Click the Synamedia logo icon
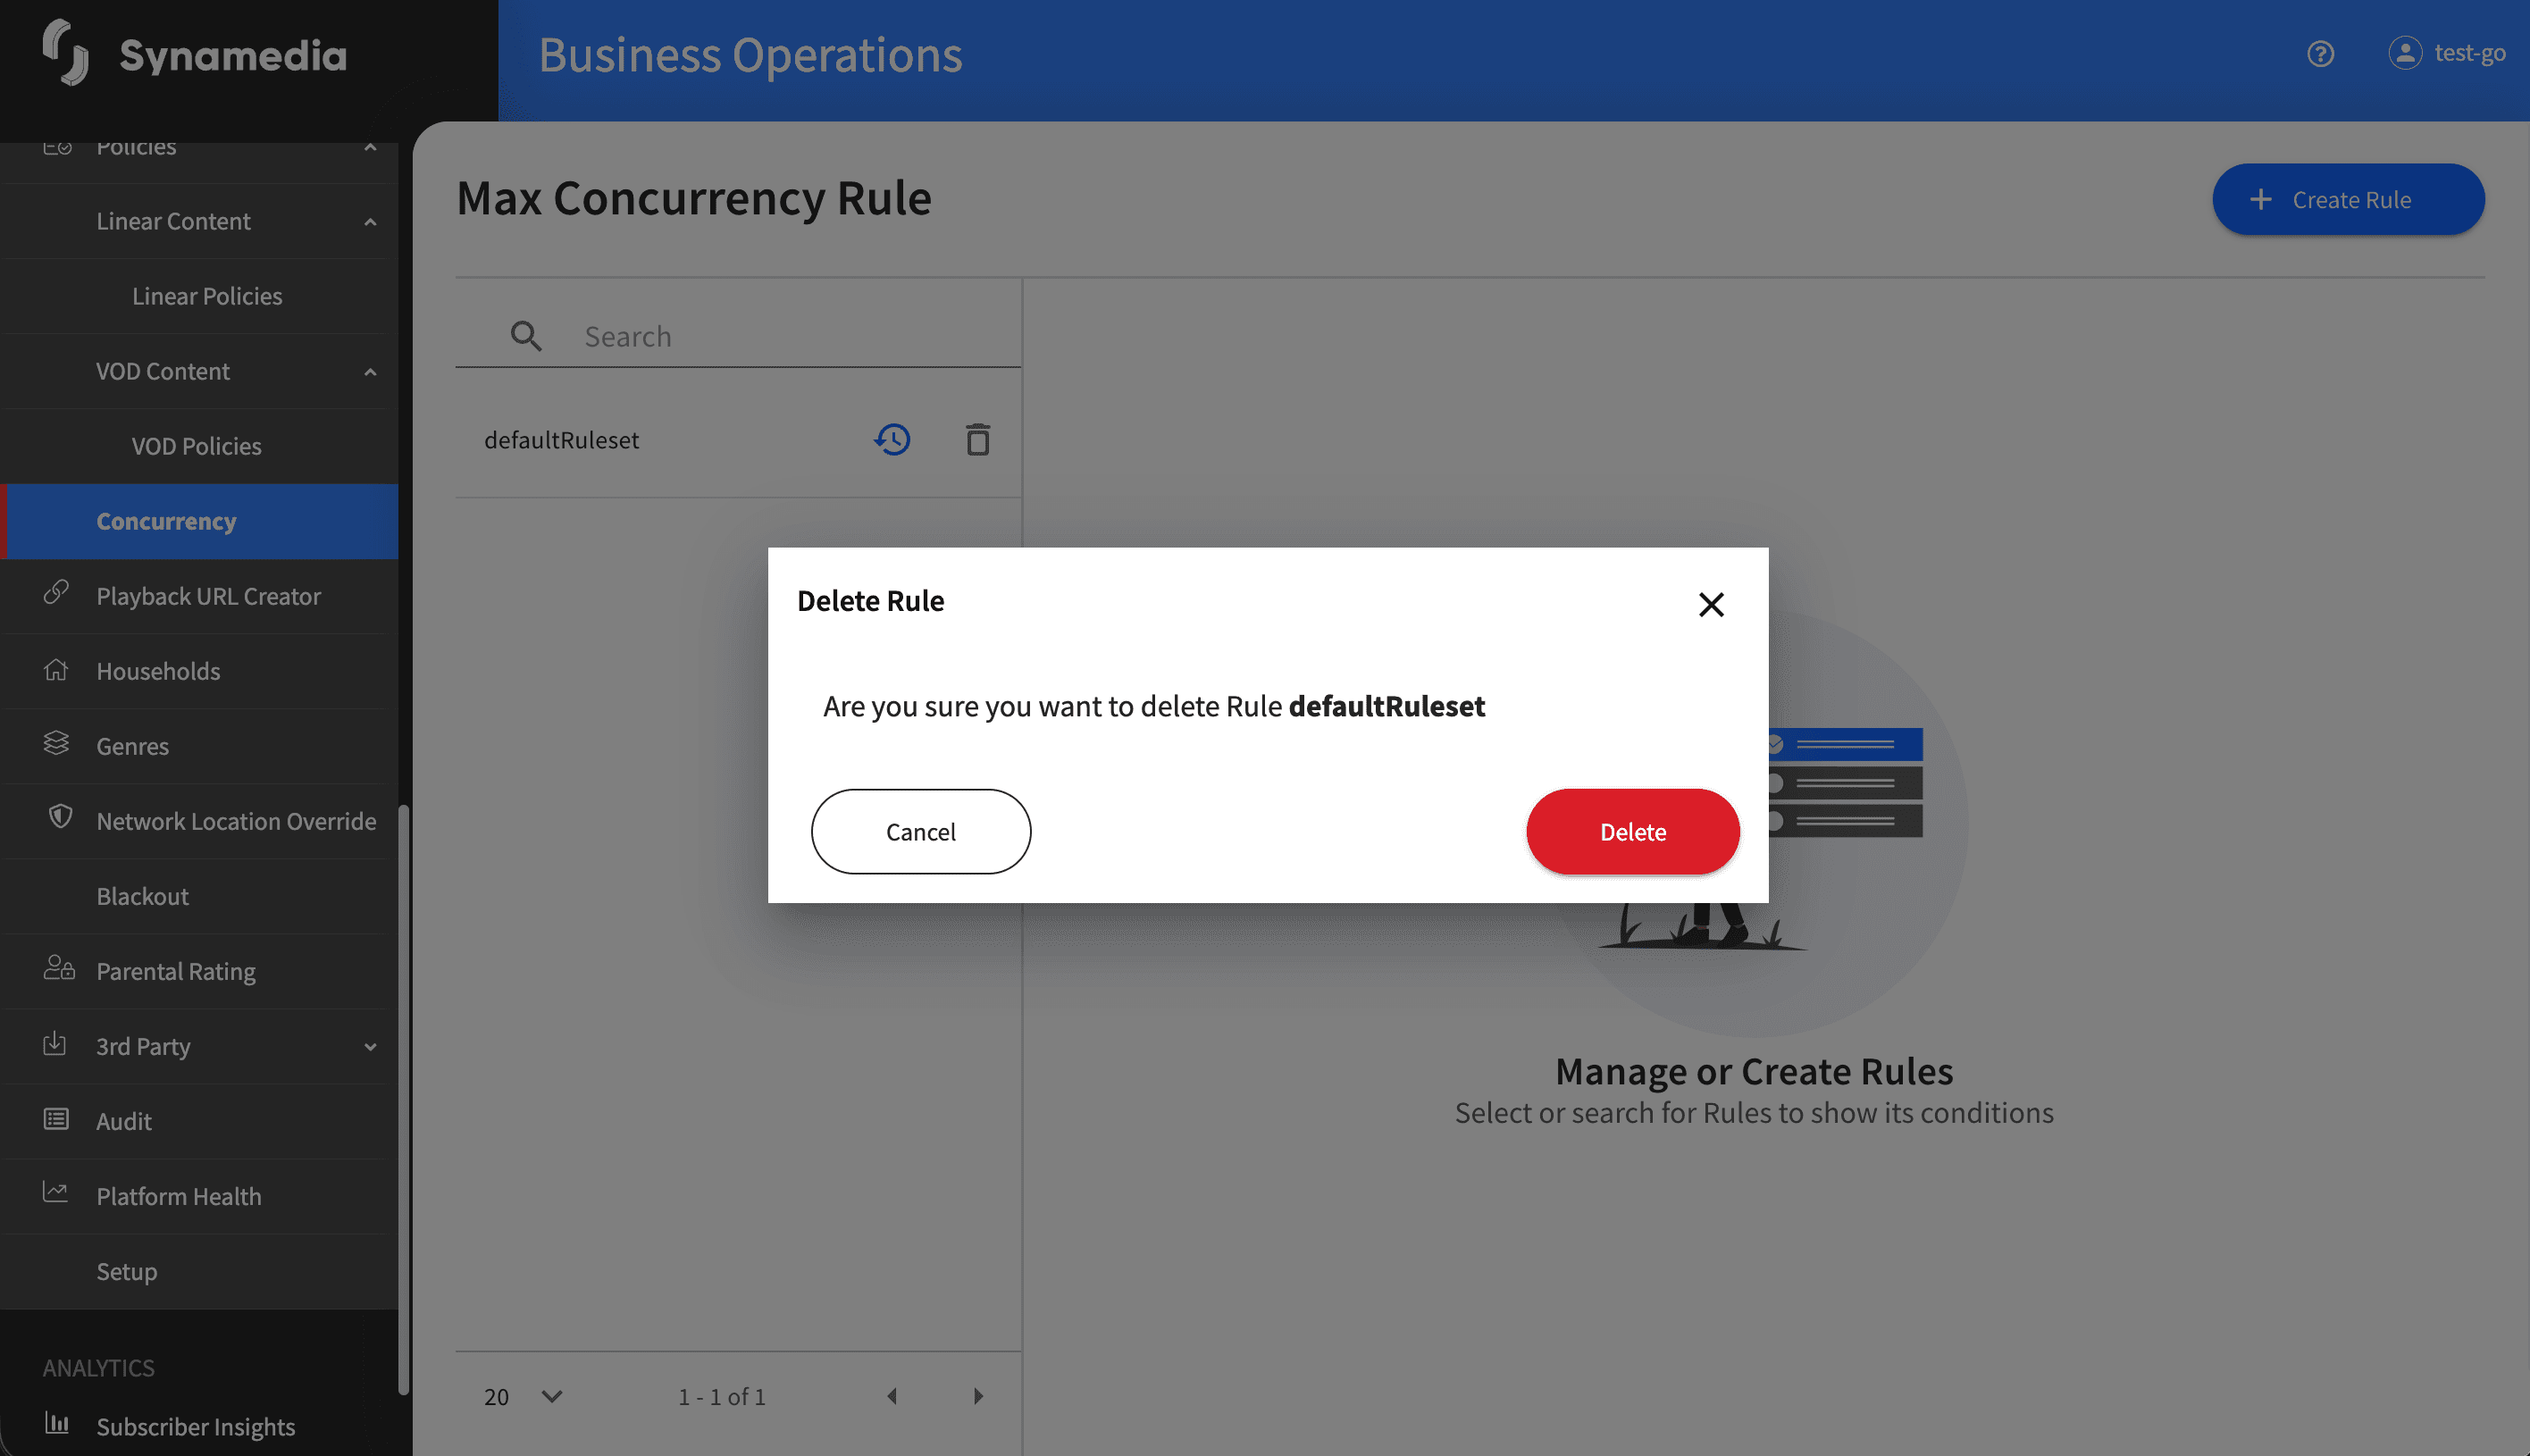 (x=65, y=53)
